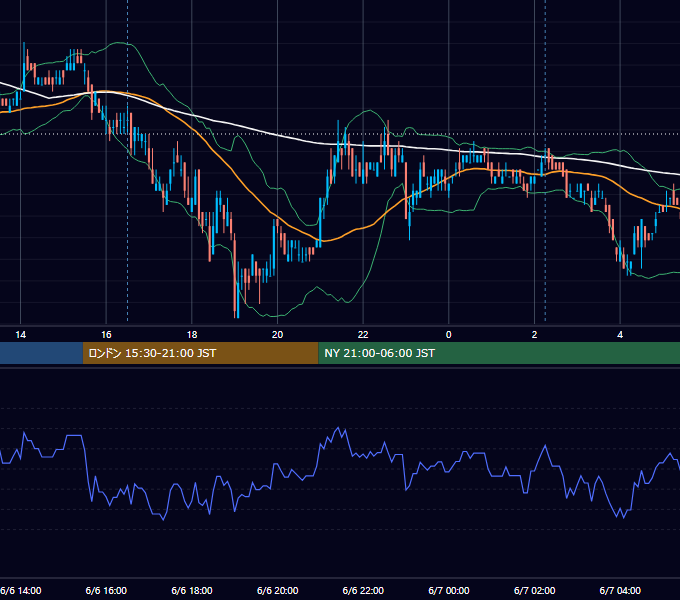This screenshot has width=680, height=600.
Task: Click the 6/7 04:00 date label
Action: [x=620, y=590]
